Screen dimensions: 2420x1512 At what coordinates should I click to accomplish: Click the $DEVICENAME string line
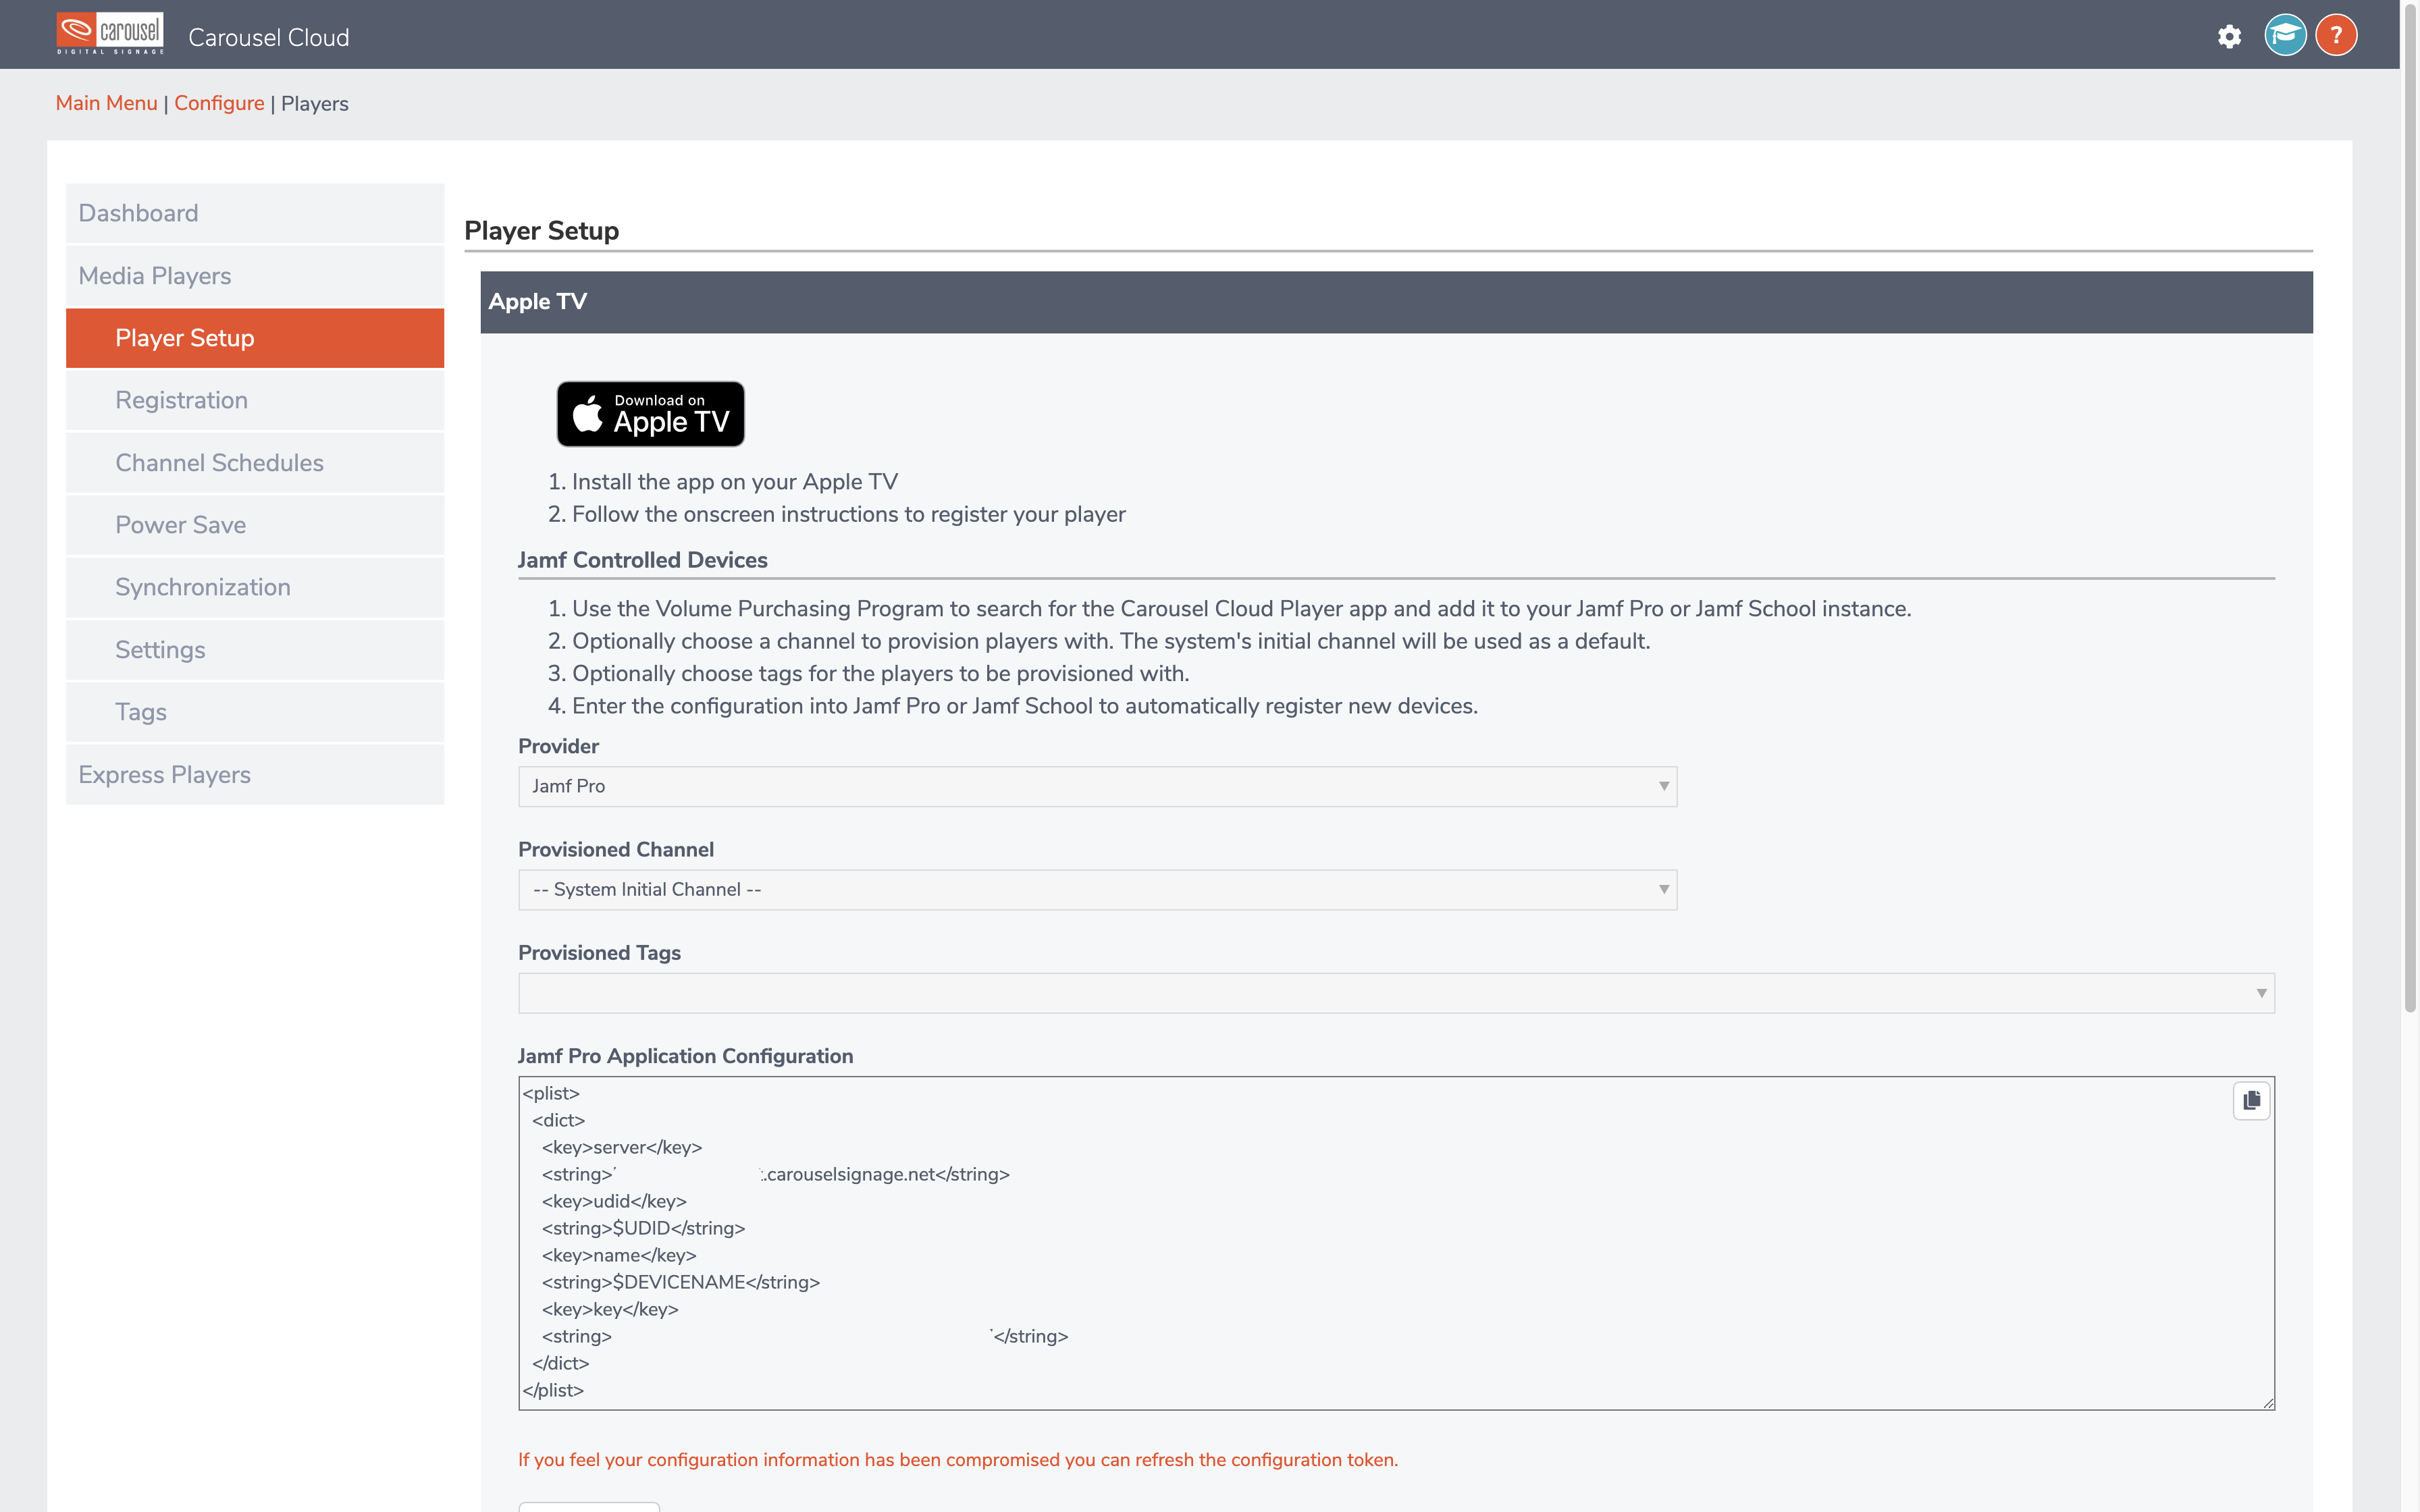(x=681, y=1282)
